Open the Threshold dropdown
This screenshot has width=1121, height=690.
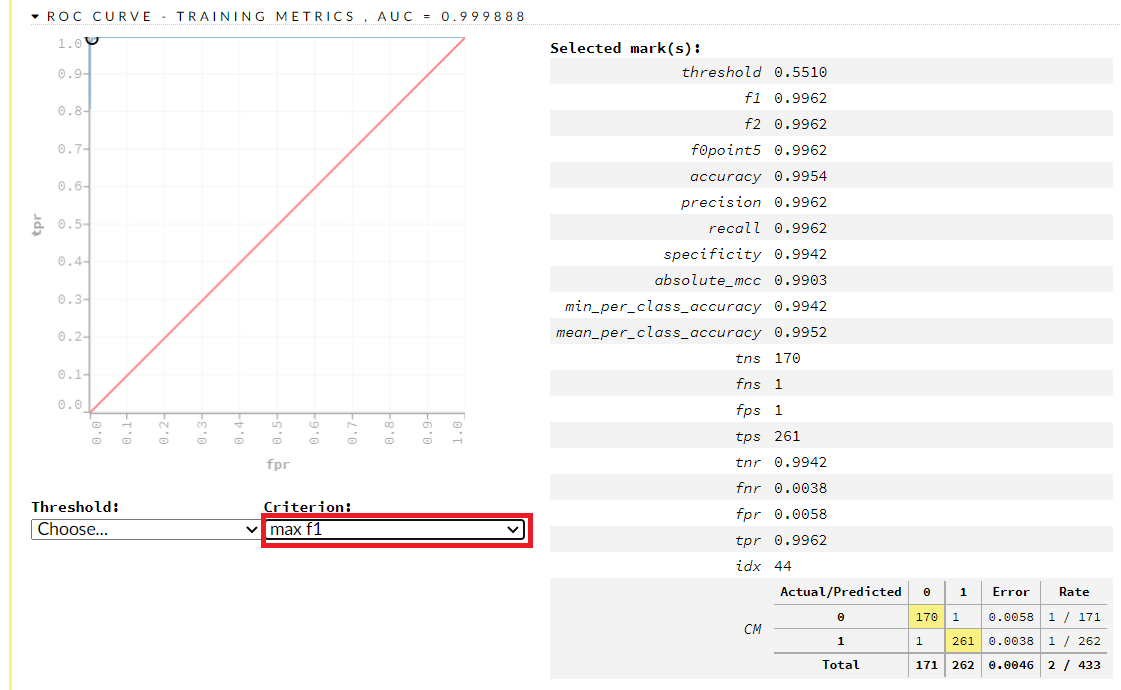[145, 529]
